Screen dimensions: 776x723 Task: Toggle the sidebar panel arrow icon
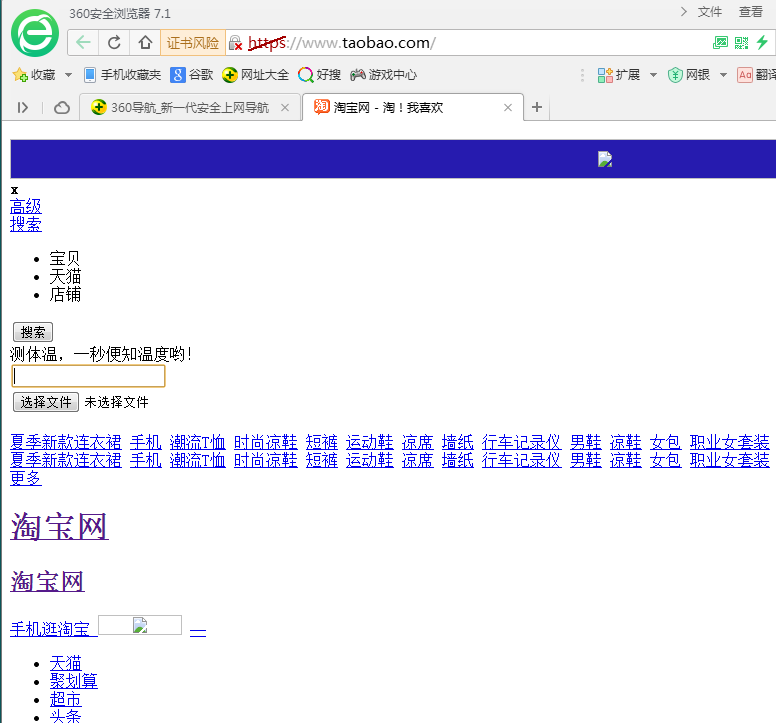[23, 107]
